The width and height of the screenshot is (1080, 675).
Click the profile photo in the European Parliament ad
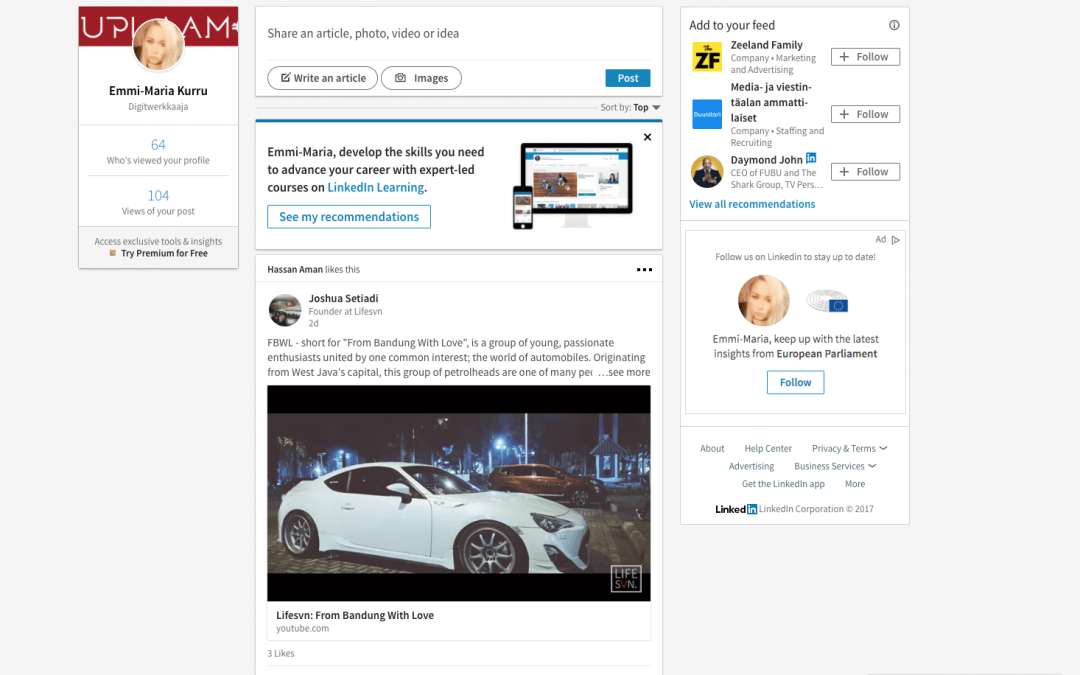[x=763, y=301]
